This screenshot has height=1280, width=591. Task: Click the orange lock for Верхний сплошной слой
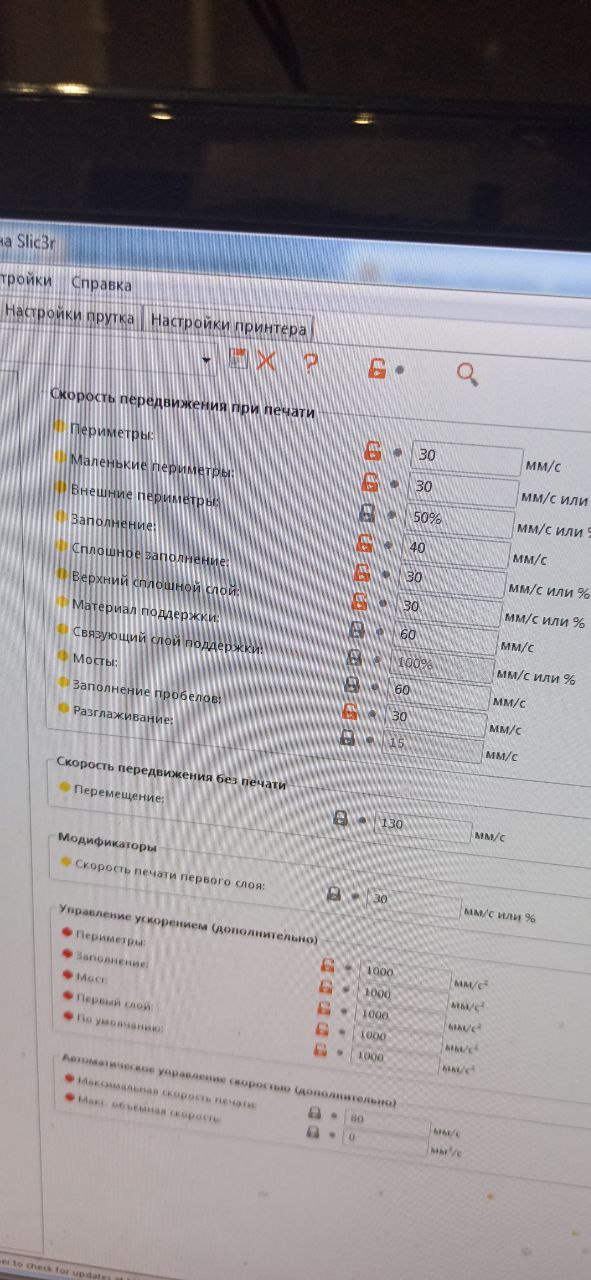tap(358, 602)
